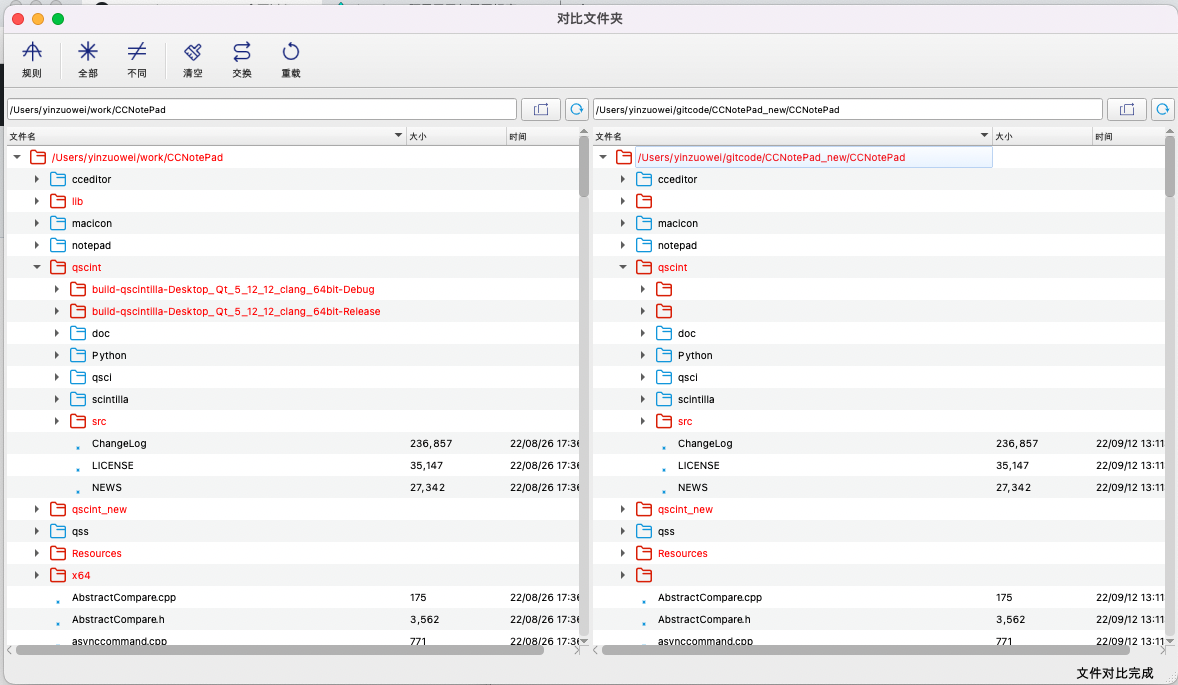Click the left 大小 column header
The width and height of the screenshot is (1178, 685).
455,136
